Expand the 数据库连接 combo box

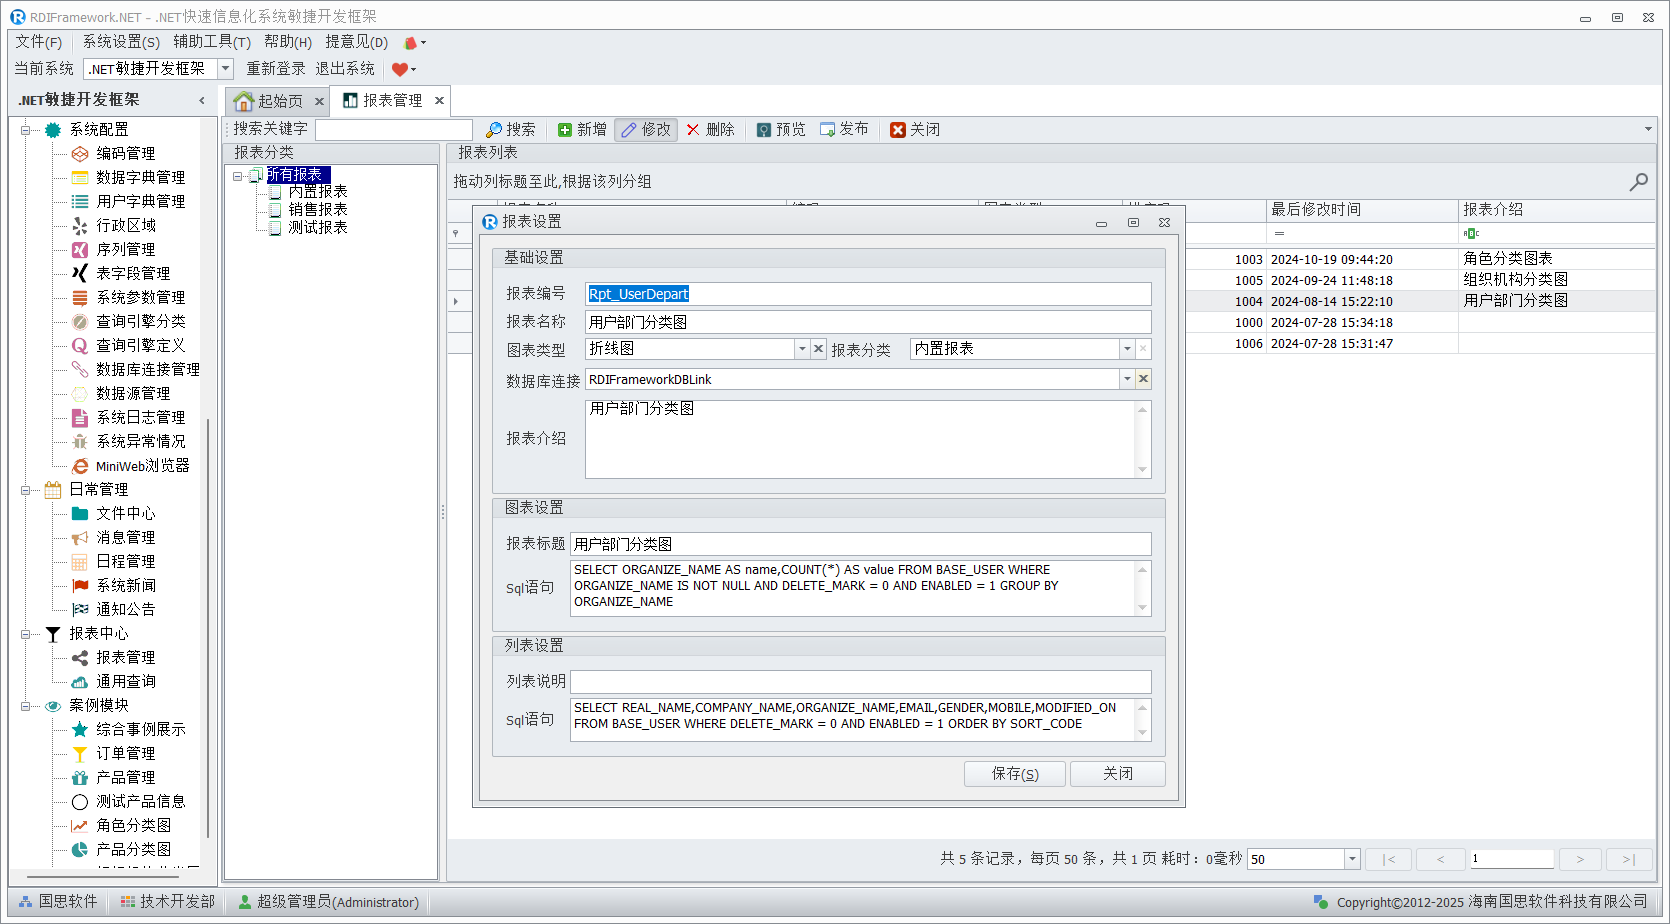point(1127,379)
